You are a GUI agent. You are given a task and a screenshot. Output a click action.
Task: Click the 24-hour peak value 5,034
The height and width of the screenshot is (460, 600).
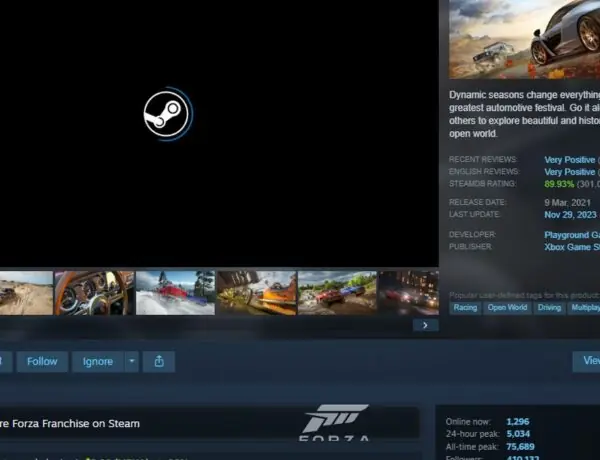click(518, 434)
